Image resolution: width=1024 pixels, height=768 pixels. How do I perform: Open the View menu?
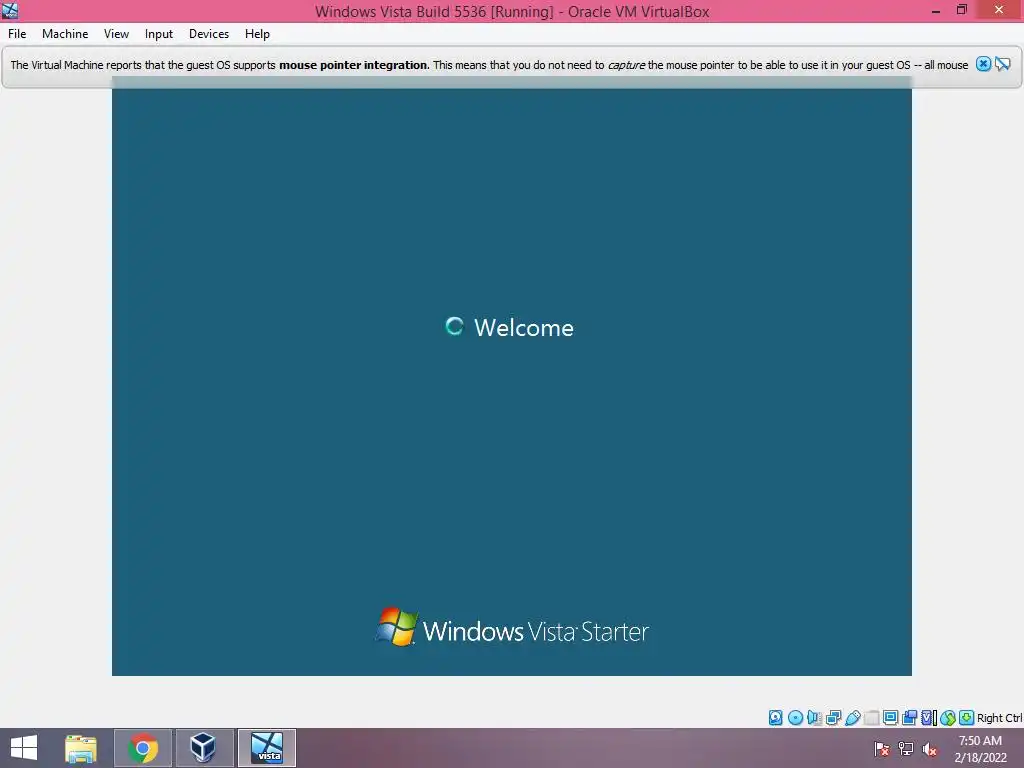116,34
